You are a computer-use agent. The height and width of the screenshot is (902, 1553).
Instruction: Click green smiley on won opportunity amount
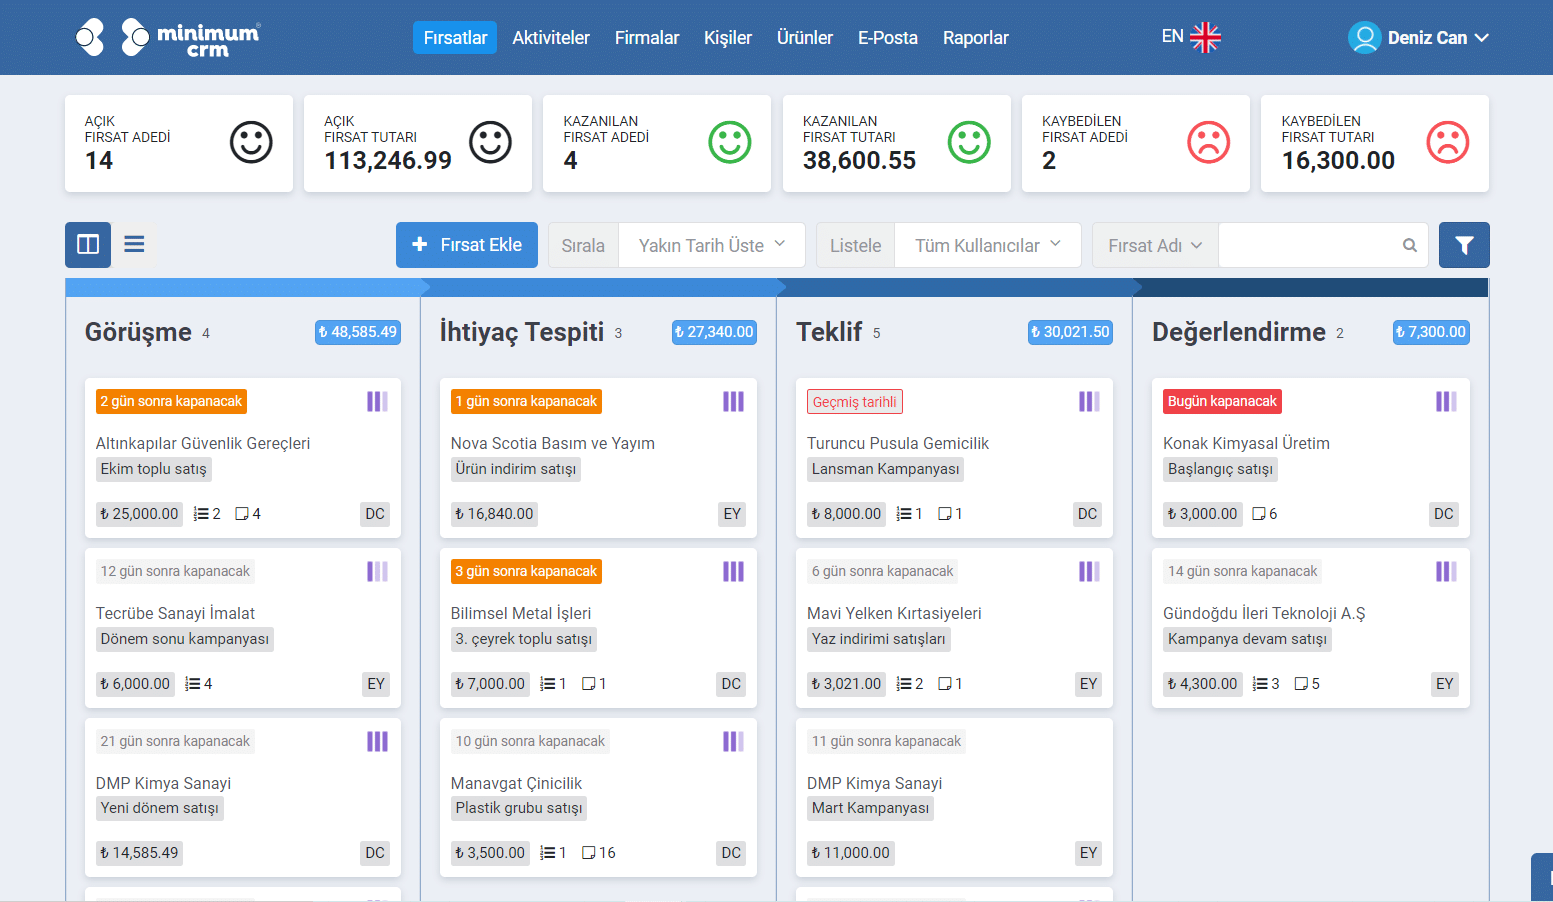[x=969, y=142]
